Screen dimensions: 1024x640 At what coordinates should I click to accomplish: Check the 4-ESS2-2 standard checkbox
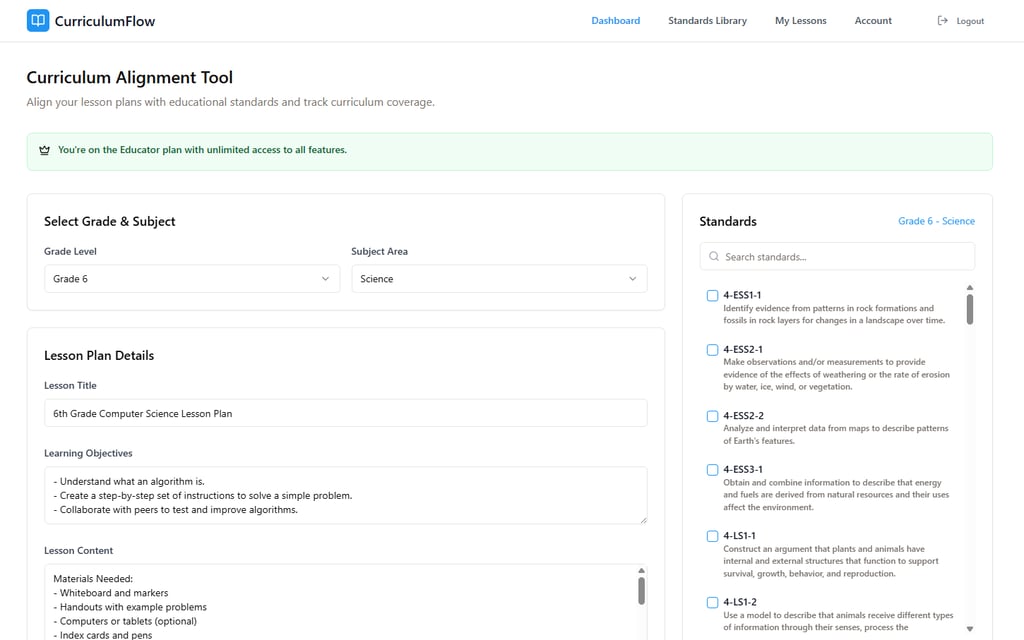tap(712, 416)
